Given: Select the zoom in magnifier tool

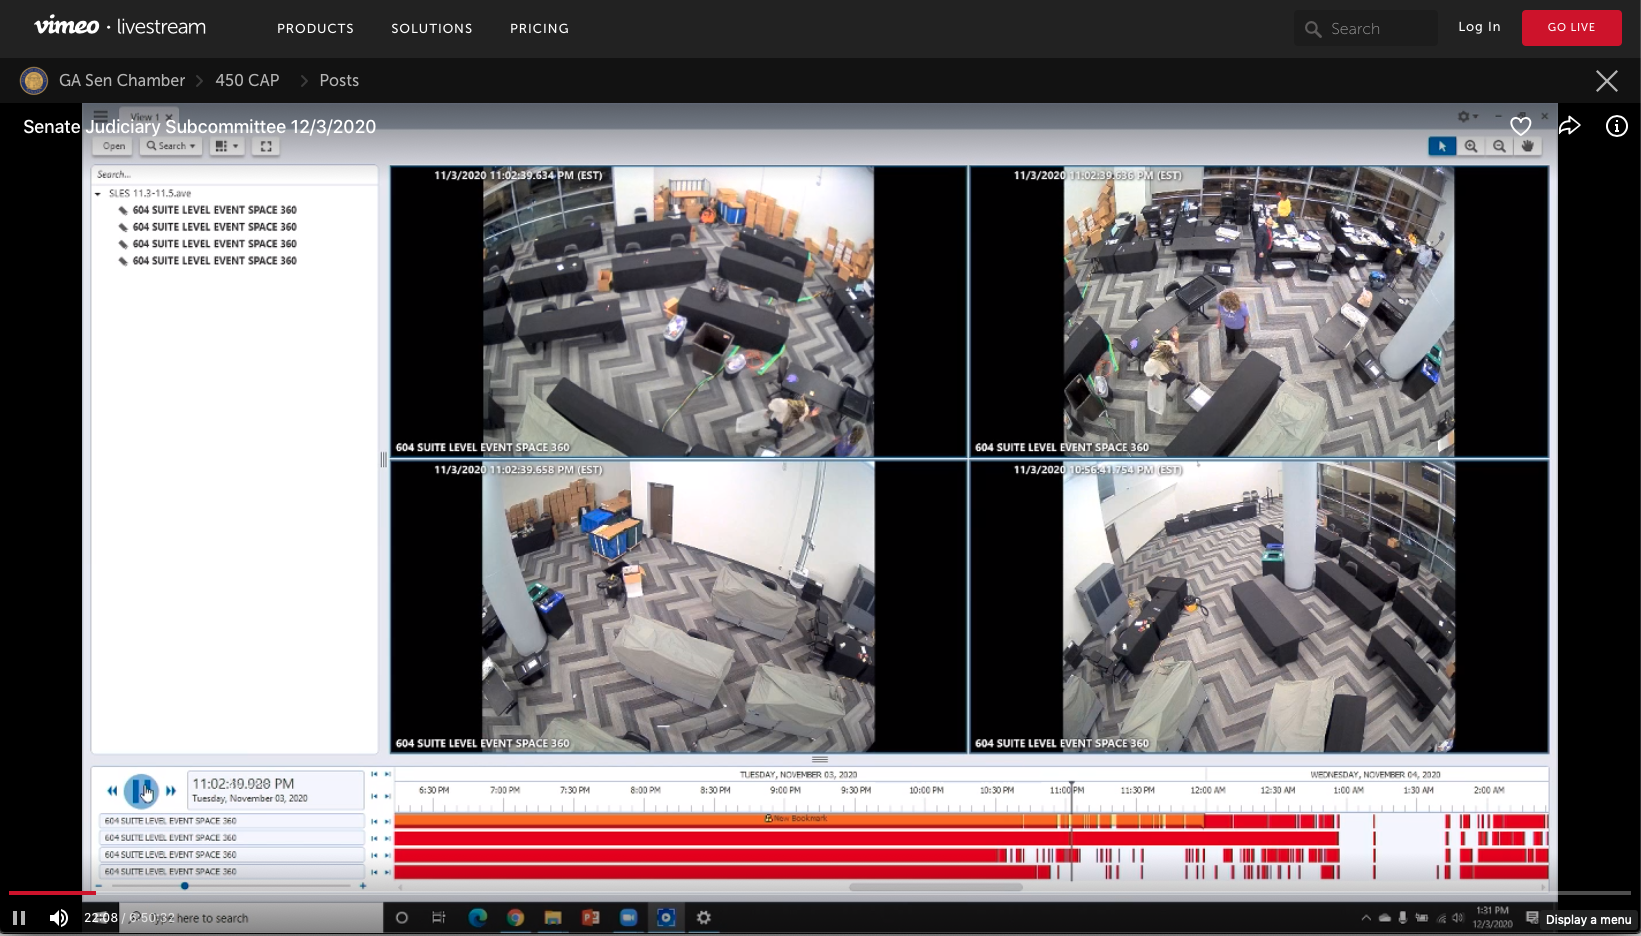Looking at the screenshot, I should (x=1470, y=146).
